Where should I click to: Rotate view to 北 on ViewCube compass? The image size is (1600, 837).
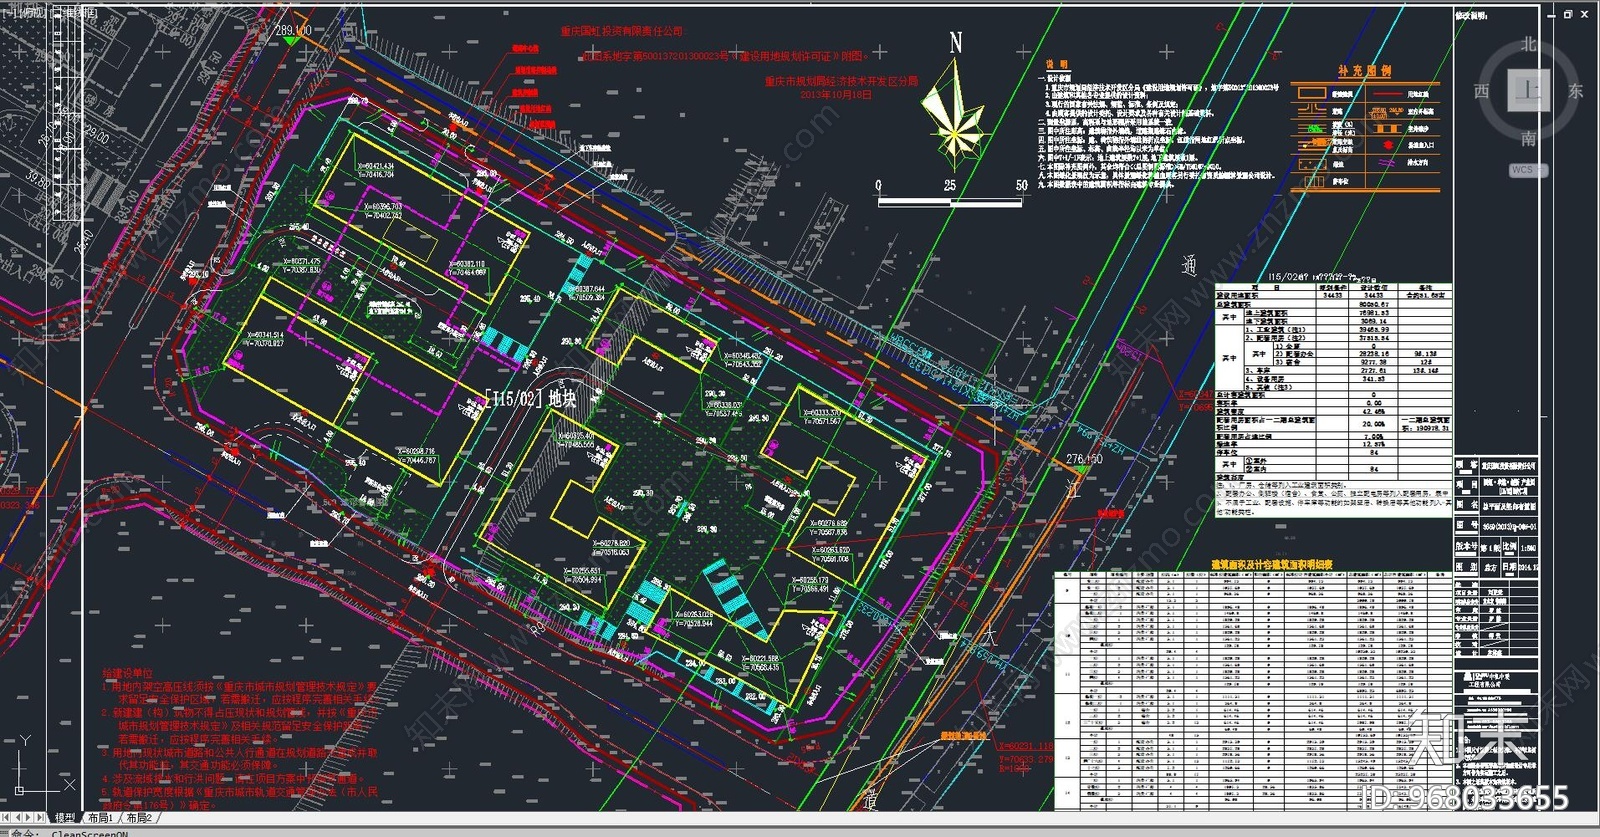(1528, 44)
